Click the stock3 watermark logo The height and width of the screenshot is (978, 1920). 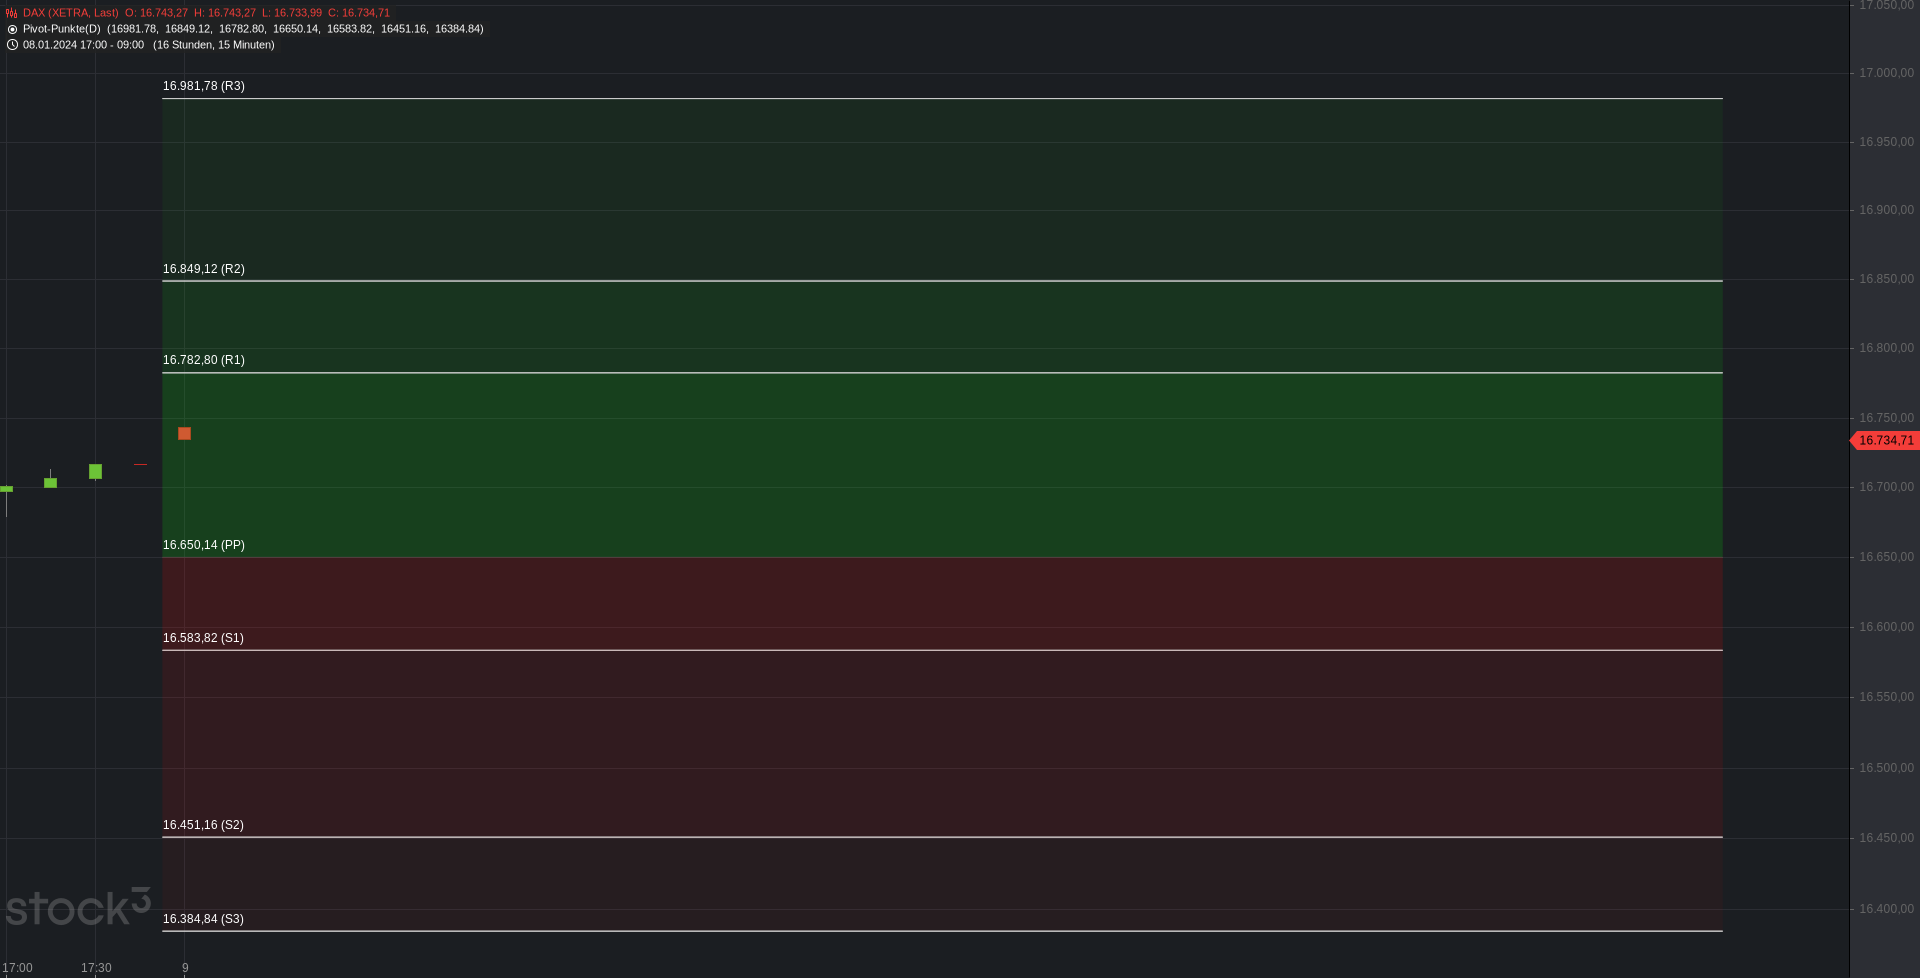(78, 906)
